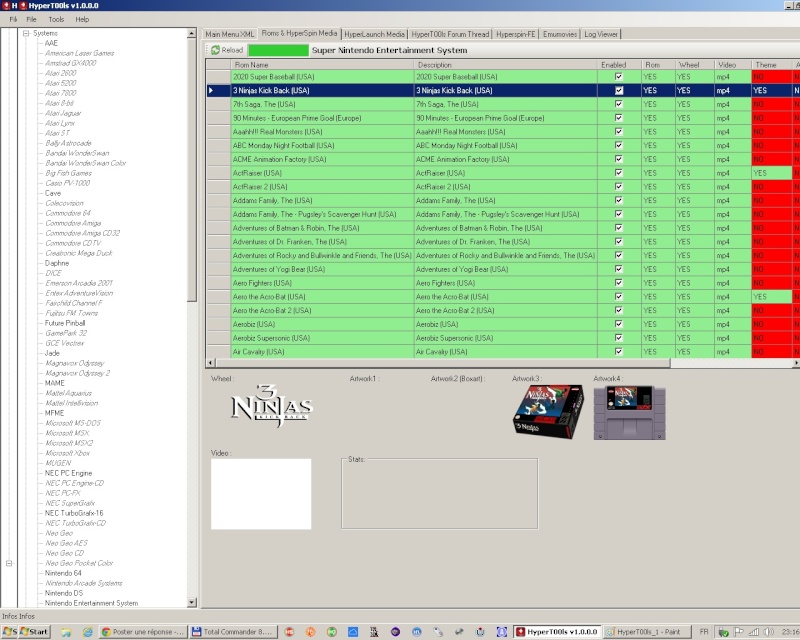Viewport: 800px width, 640px height.
Task: Switch to Total Commander taskbar button
Action: (234, 632)
